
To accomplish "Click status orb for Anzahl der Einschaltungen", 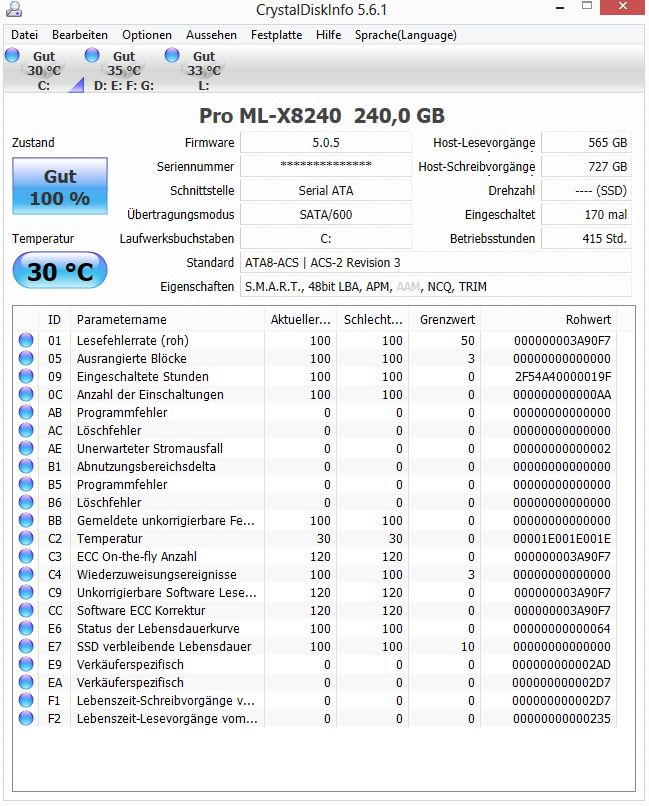I will point(26,394).
